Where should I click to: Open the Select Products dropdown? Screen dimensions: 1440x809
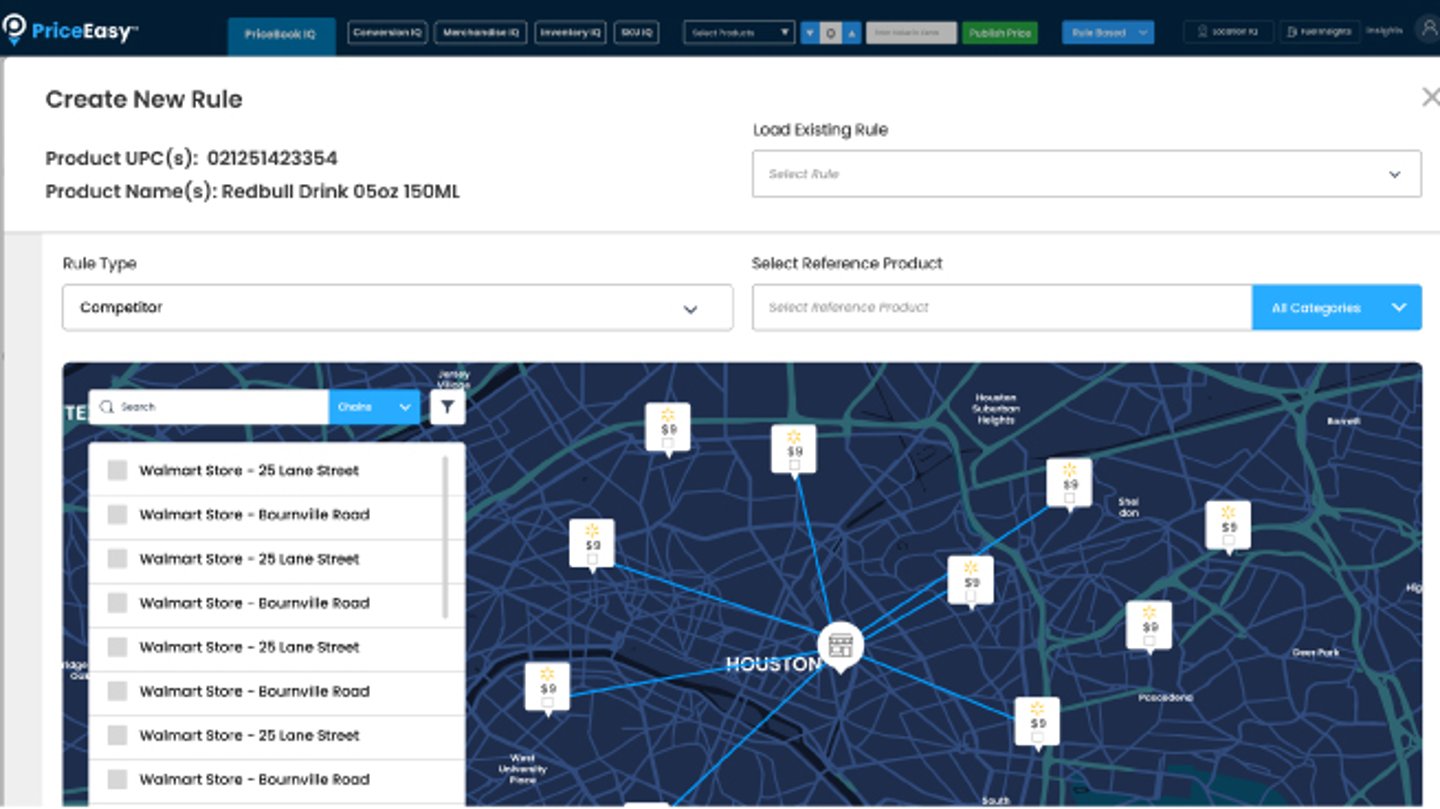coord(739,33)
